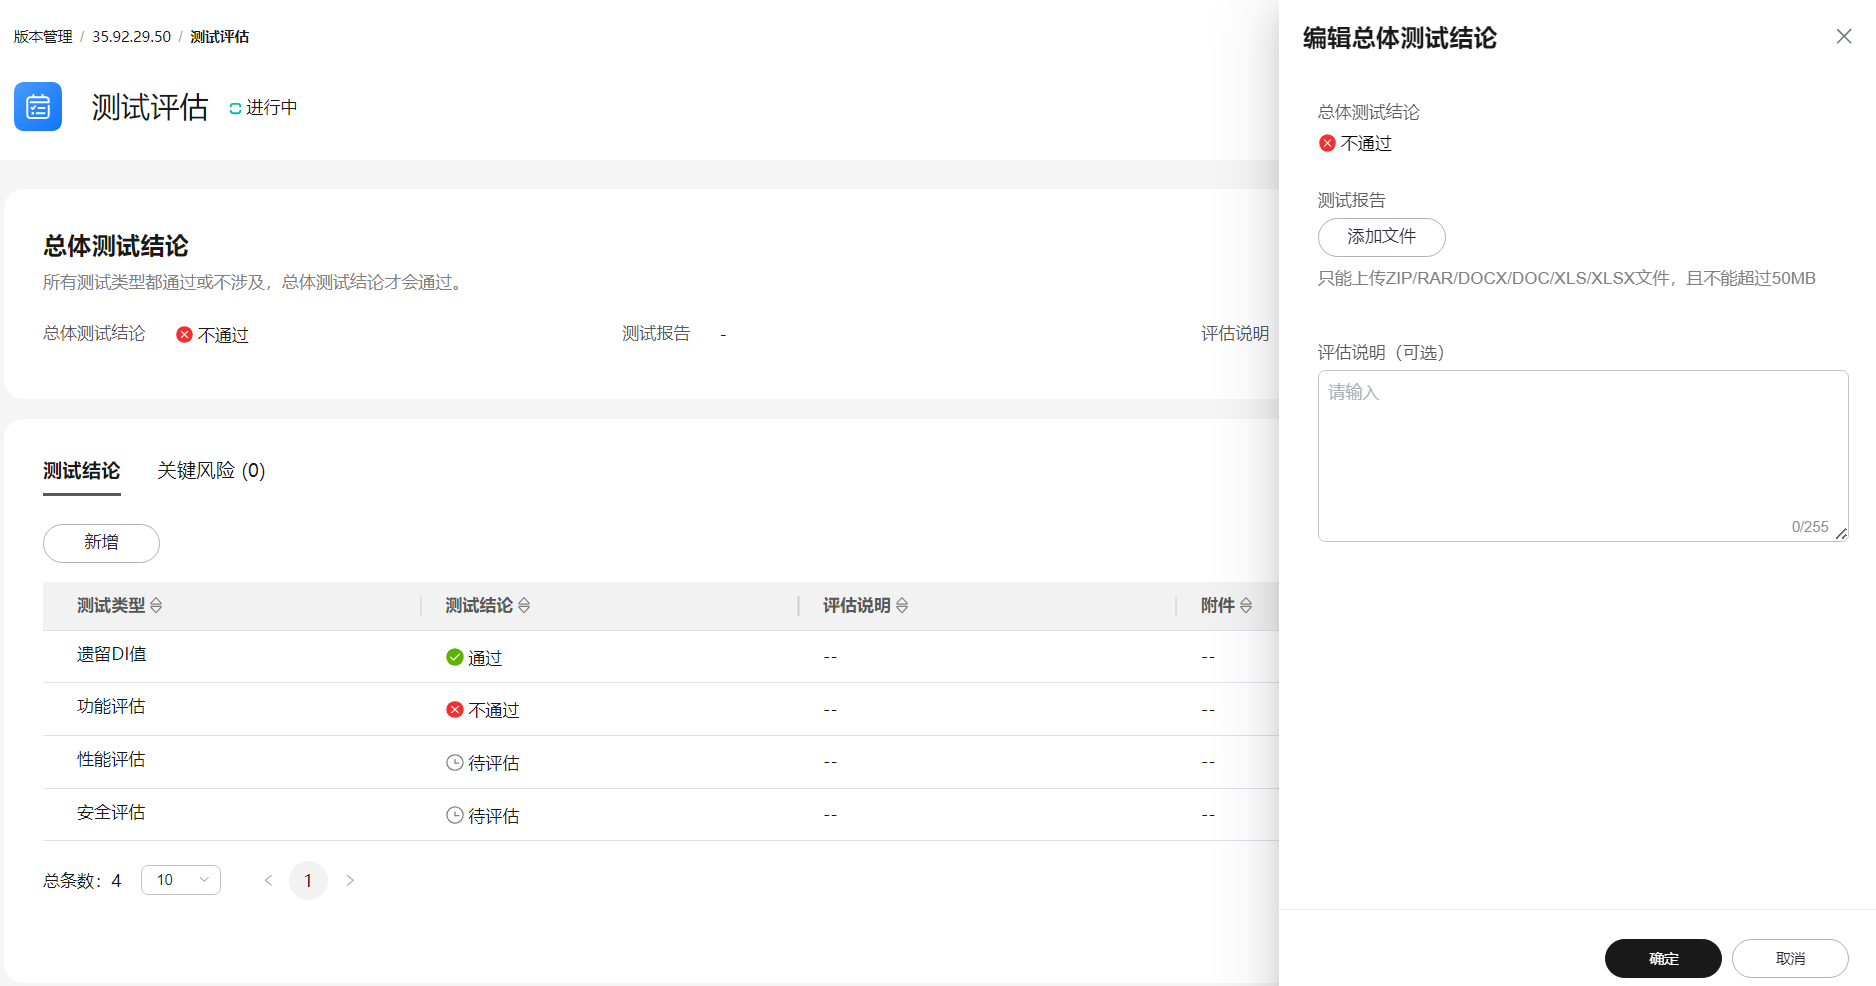Open the page size dropdown showing 10

coord(181,880)
